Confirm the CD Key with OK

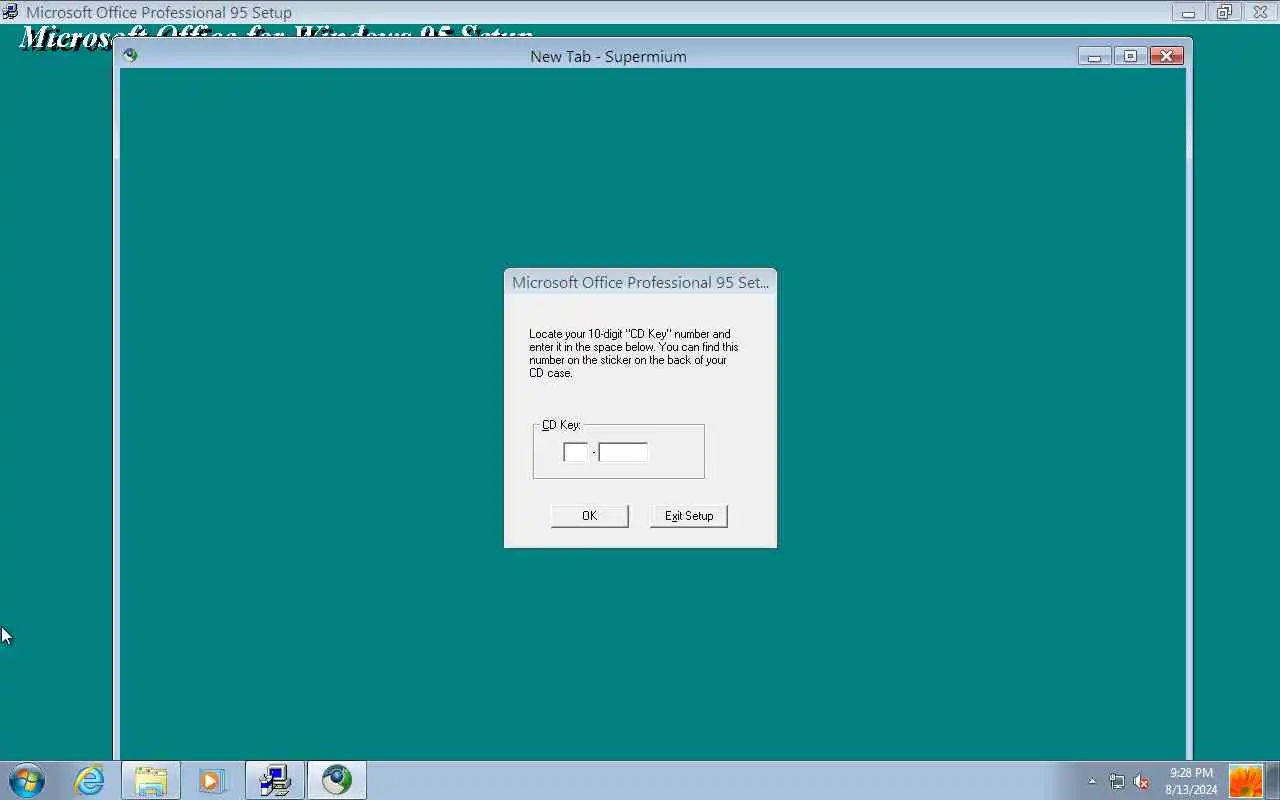(x=589, y=516)
